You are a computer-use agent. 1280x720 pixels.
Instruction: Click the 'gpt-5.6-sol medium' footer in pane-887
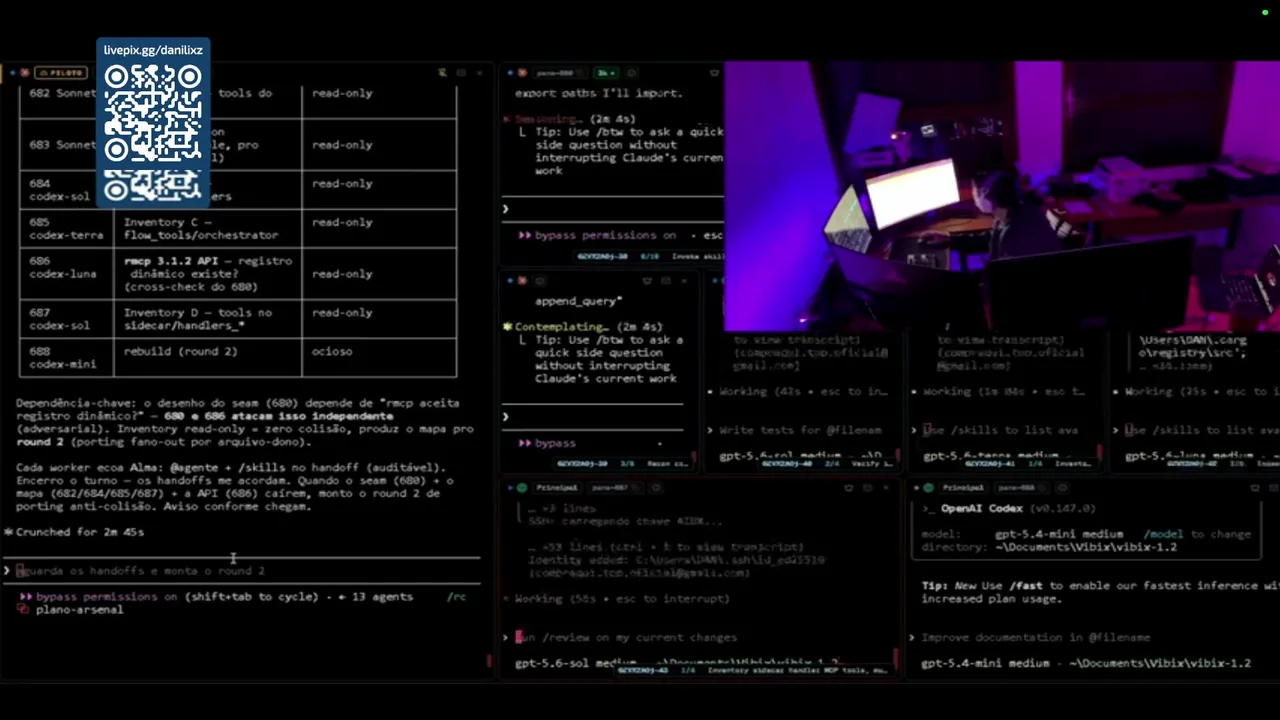coord(575,663)
